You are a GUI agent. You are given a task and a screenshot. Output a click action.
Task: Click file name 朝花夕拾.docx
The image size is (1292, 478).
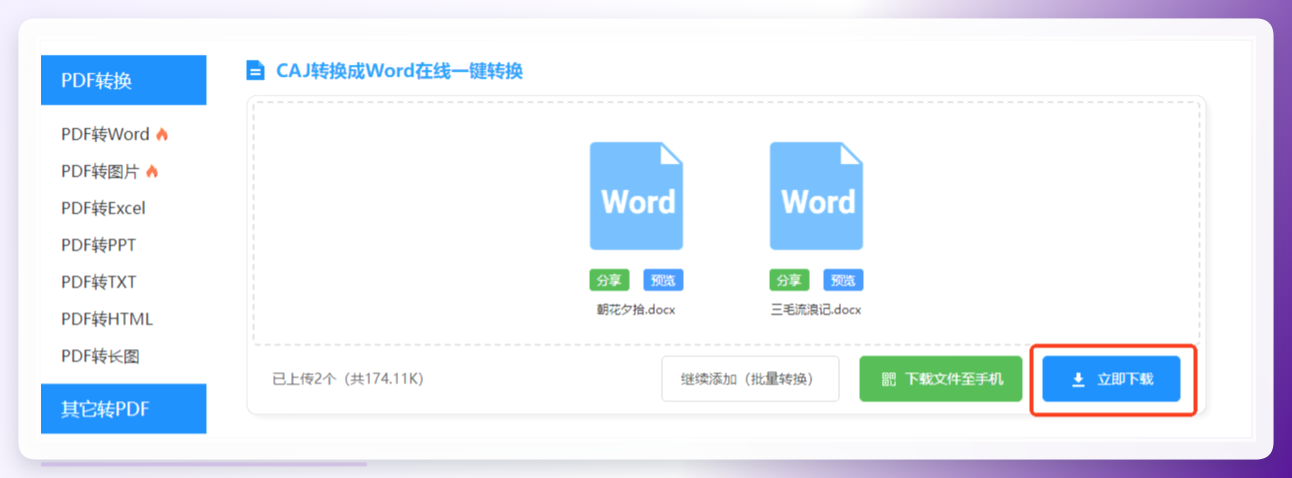[636, 310]
